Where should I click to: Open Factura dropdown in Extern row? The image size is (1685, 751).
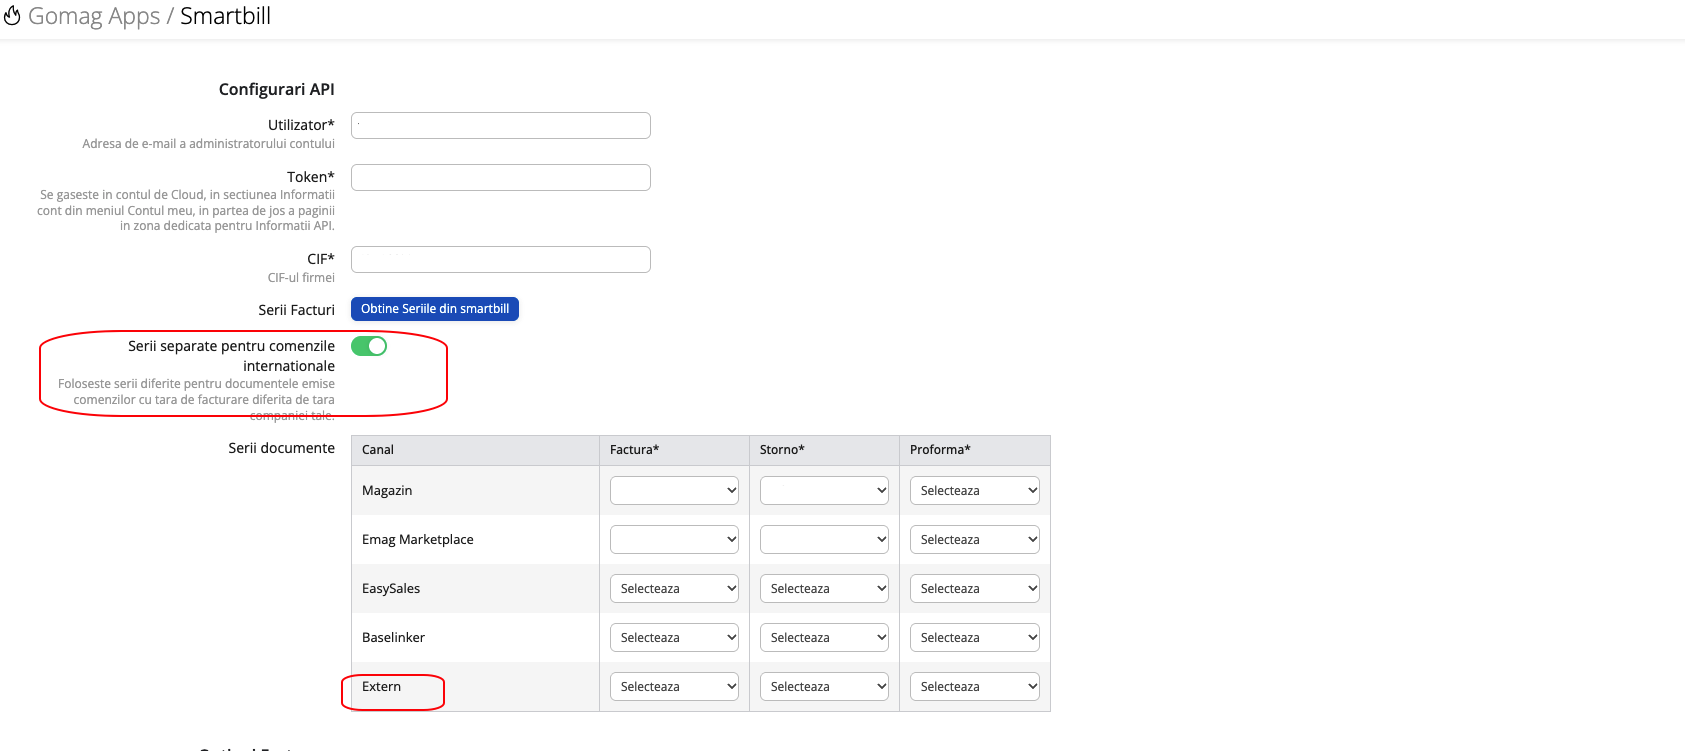point(675,687)
